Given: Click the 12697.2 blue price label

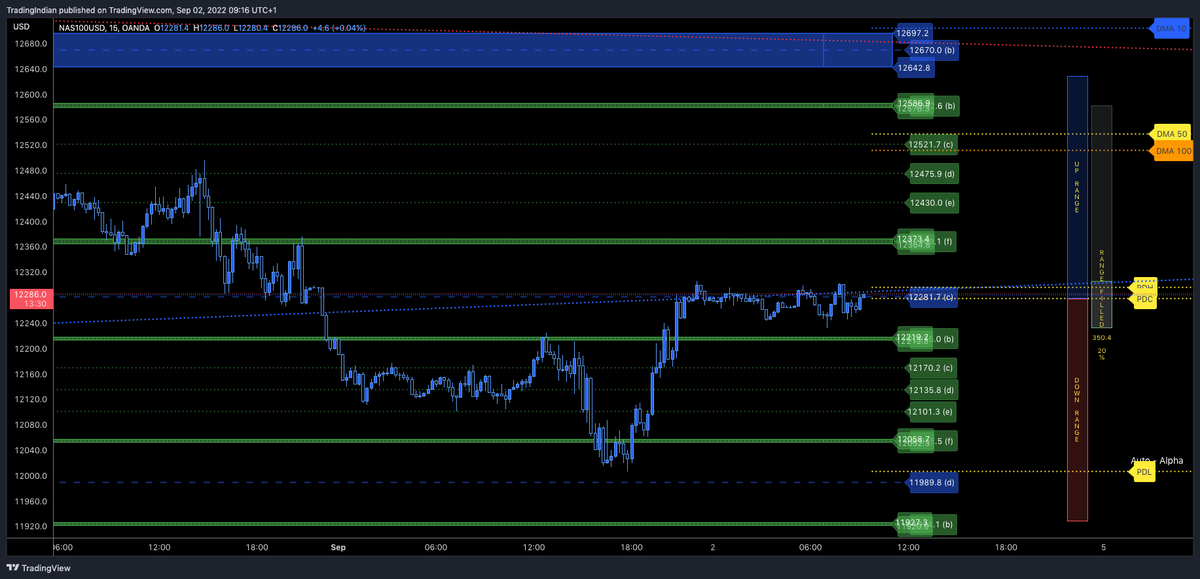Looking at the screenshot, I should click(x=914, y=33).
